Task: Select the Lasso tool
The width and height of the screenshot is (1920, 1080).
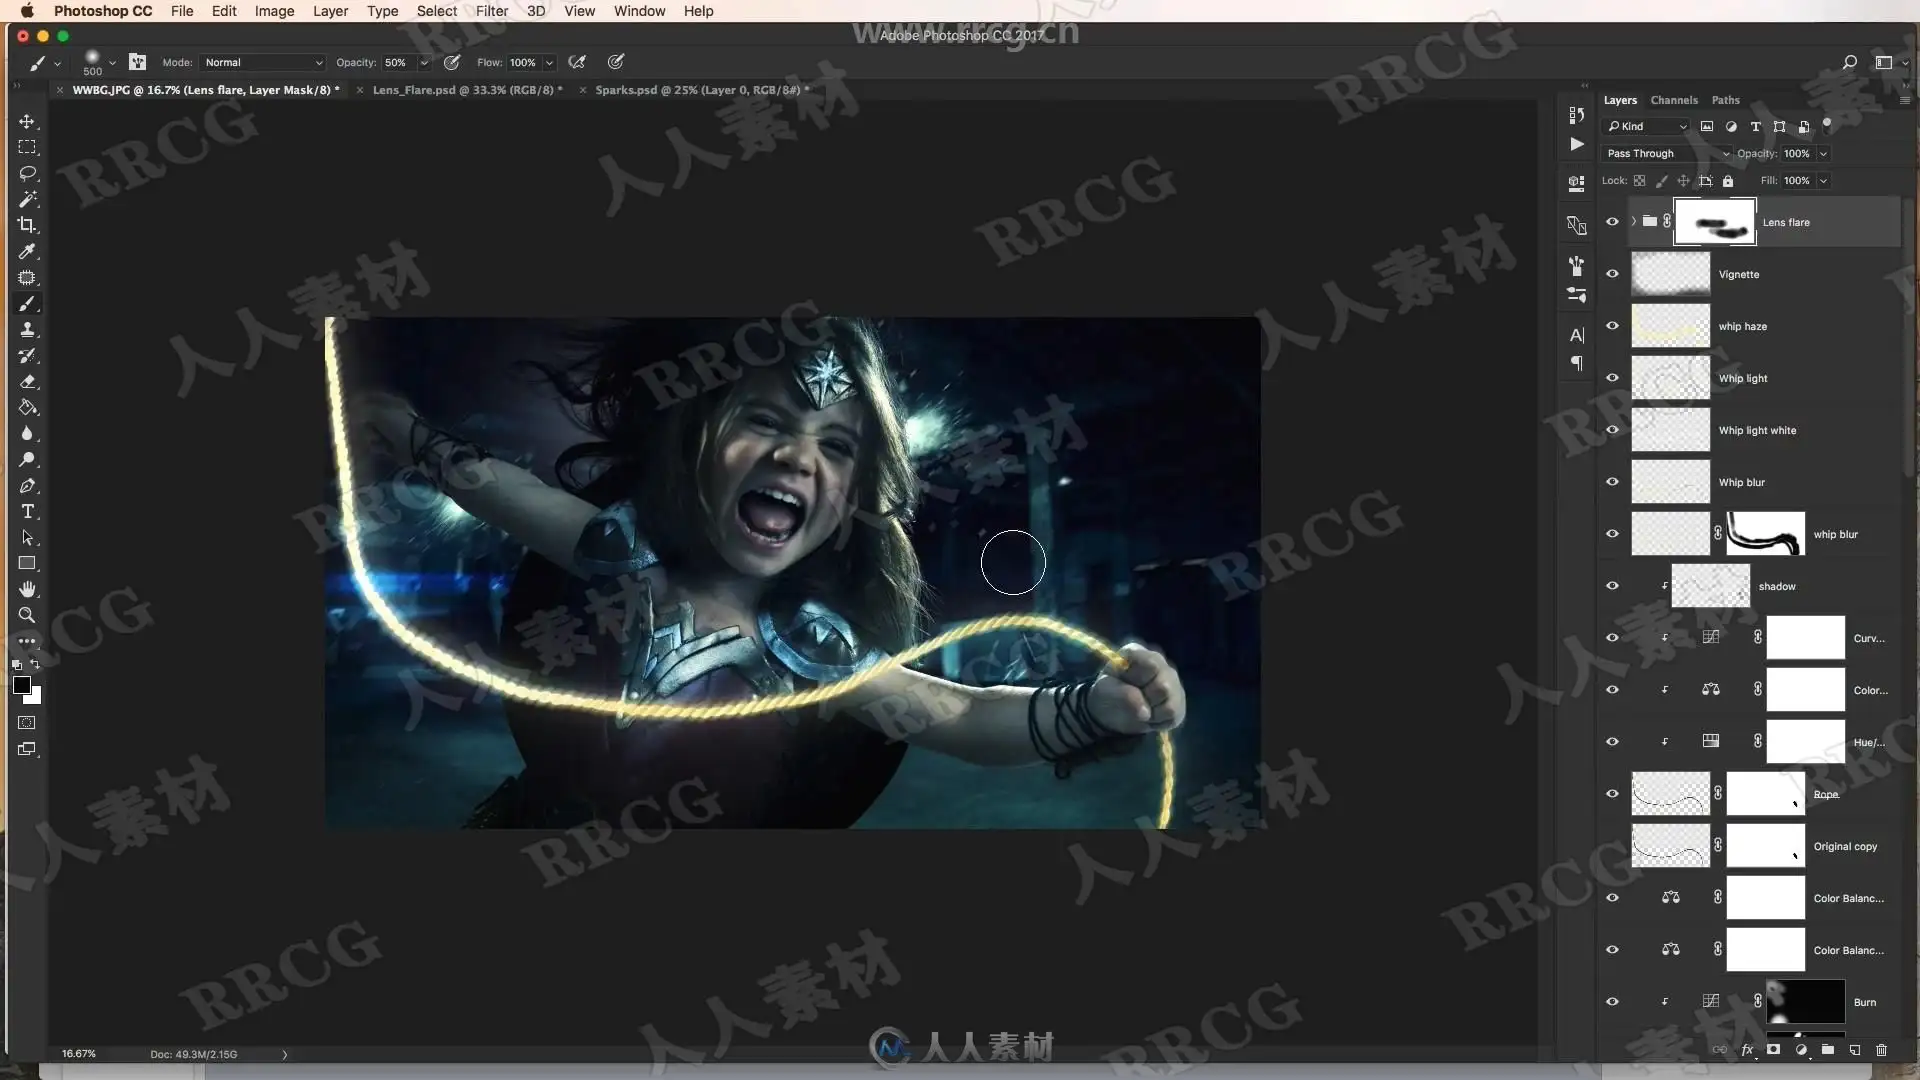Action: point(27,173)
